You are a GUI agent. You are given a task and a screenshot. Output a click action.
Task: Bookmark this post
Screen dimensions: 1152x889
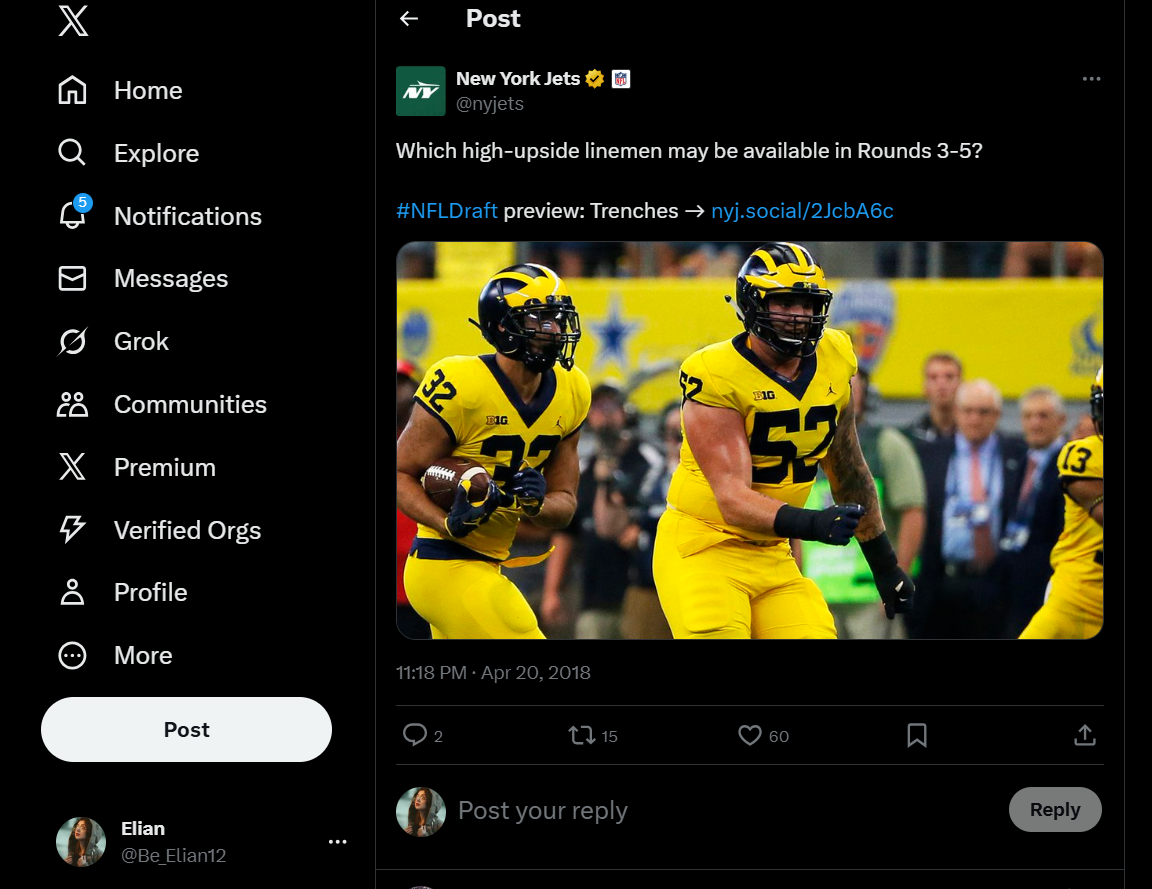(917, 736)
